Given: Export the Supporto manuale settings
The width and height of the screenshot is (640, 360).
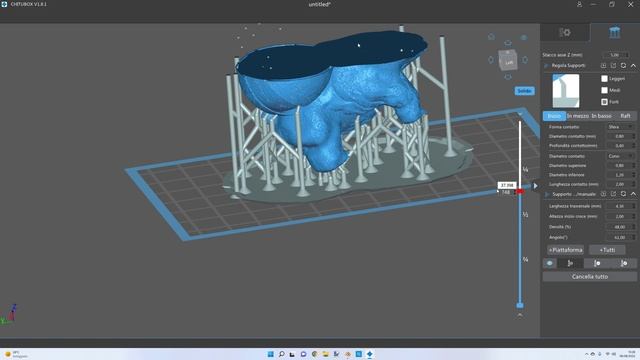Looking at the screenshot, I should [613, 194].
